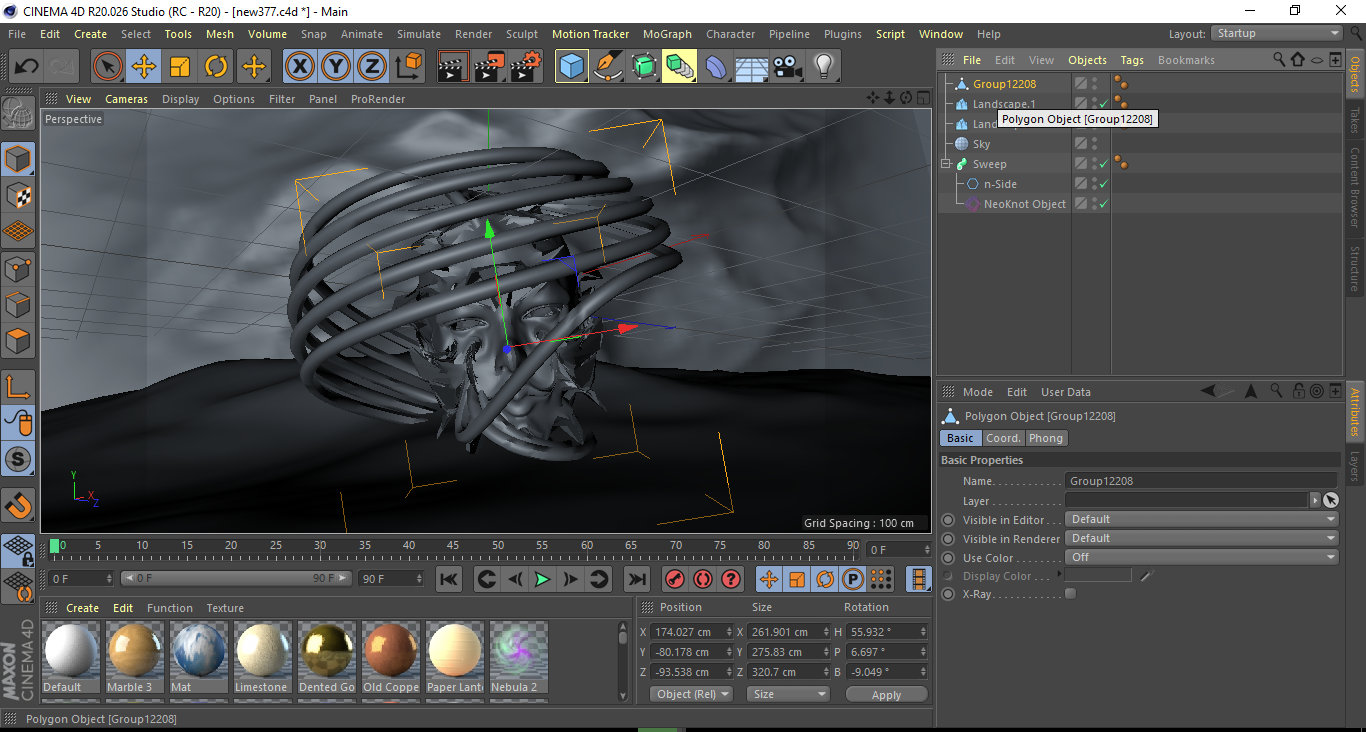The height and width of the screenshot is (732, 1366).
Task: Click the Display Color swatch
Action: (1098, 576)
